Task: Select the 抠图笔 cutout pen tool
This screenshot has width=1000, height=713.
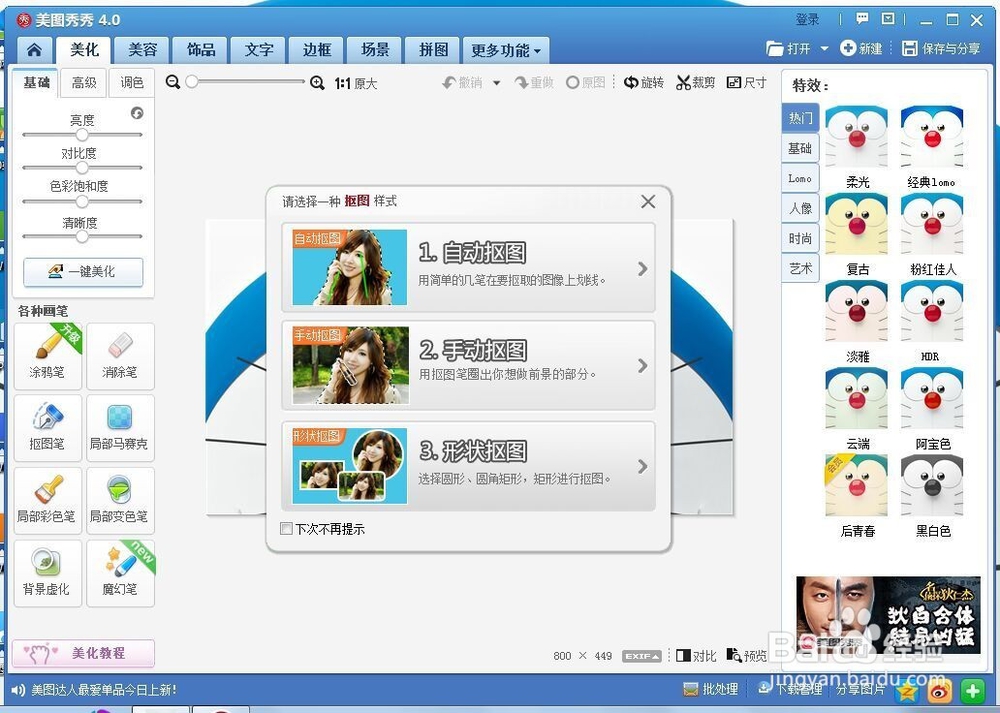Action: [48, 428]
